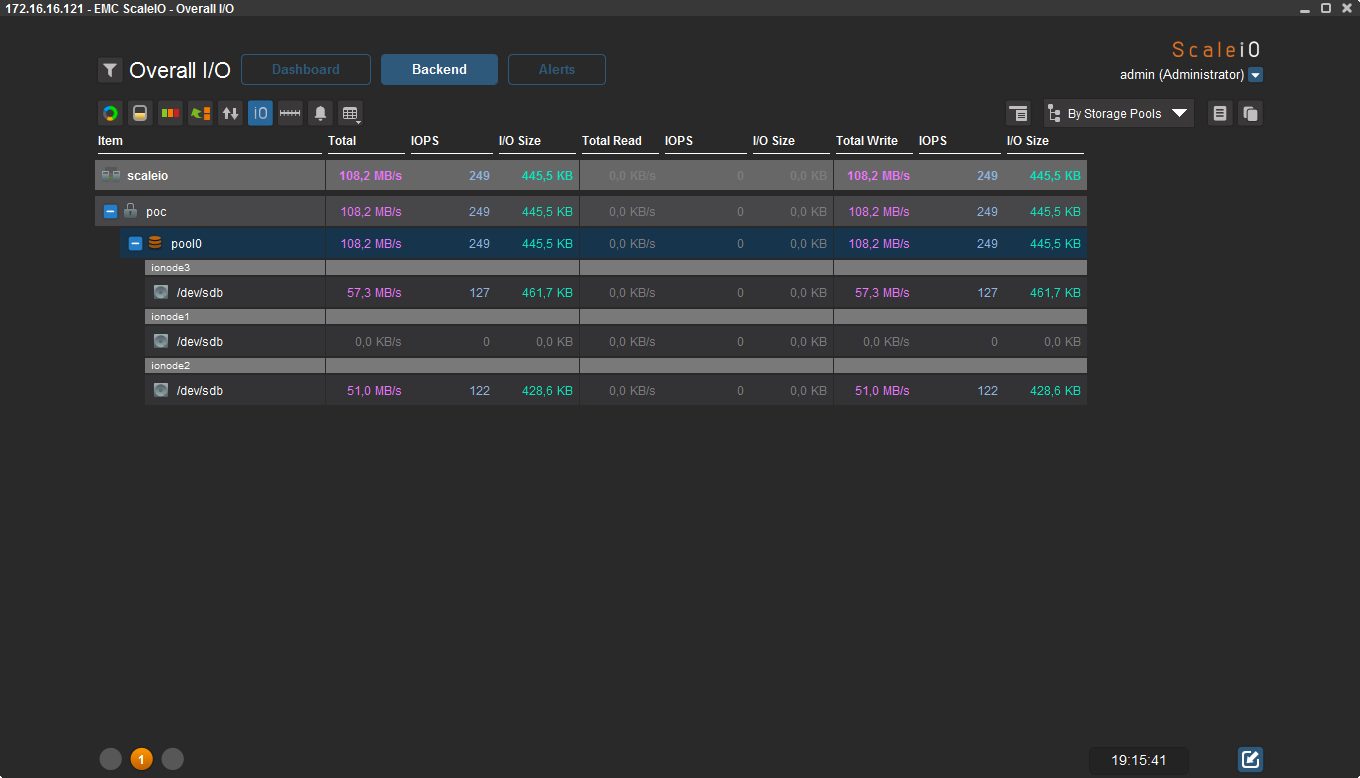
Task: Click the 428,6 KB I/O Size under Total Write
Action: 1055,391
